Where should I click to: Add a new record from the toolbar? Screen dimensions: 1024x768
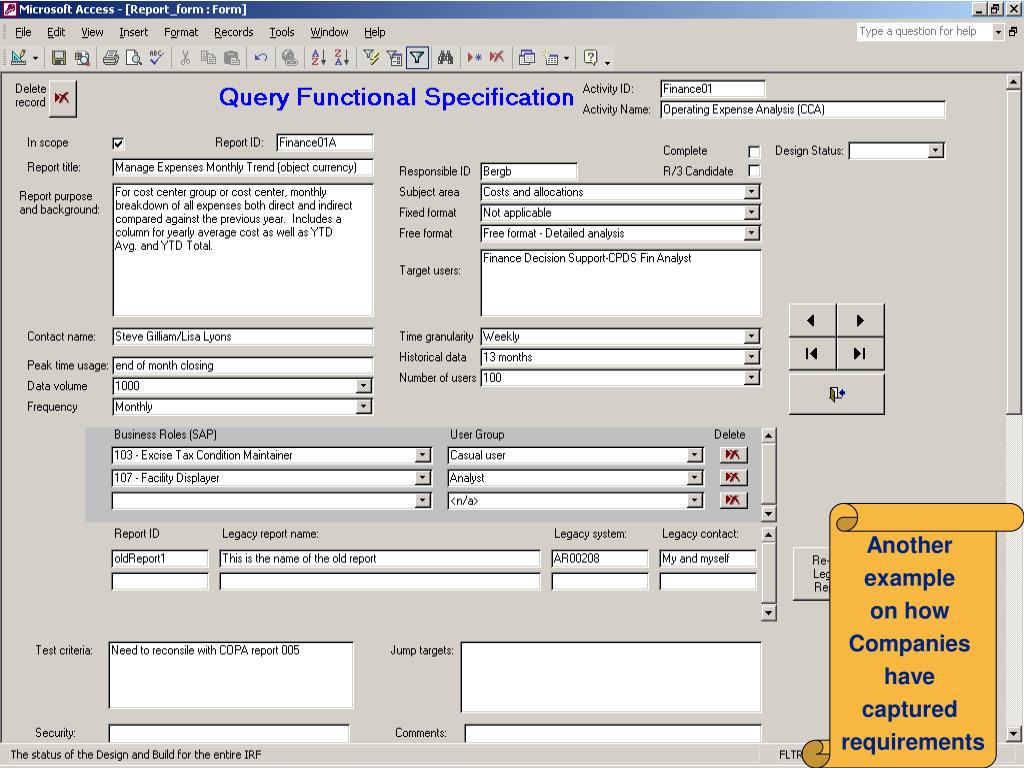click(x=474, y=58)
